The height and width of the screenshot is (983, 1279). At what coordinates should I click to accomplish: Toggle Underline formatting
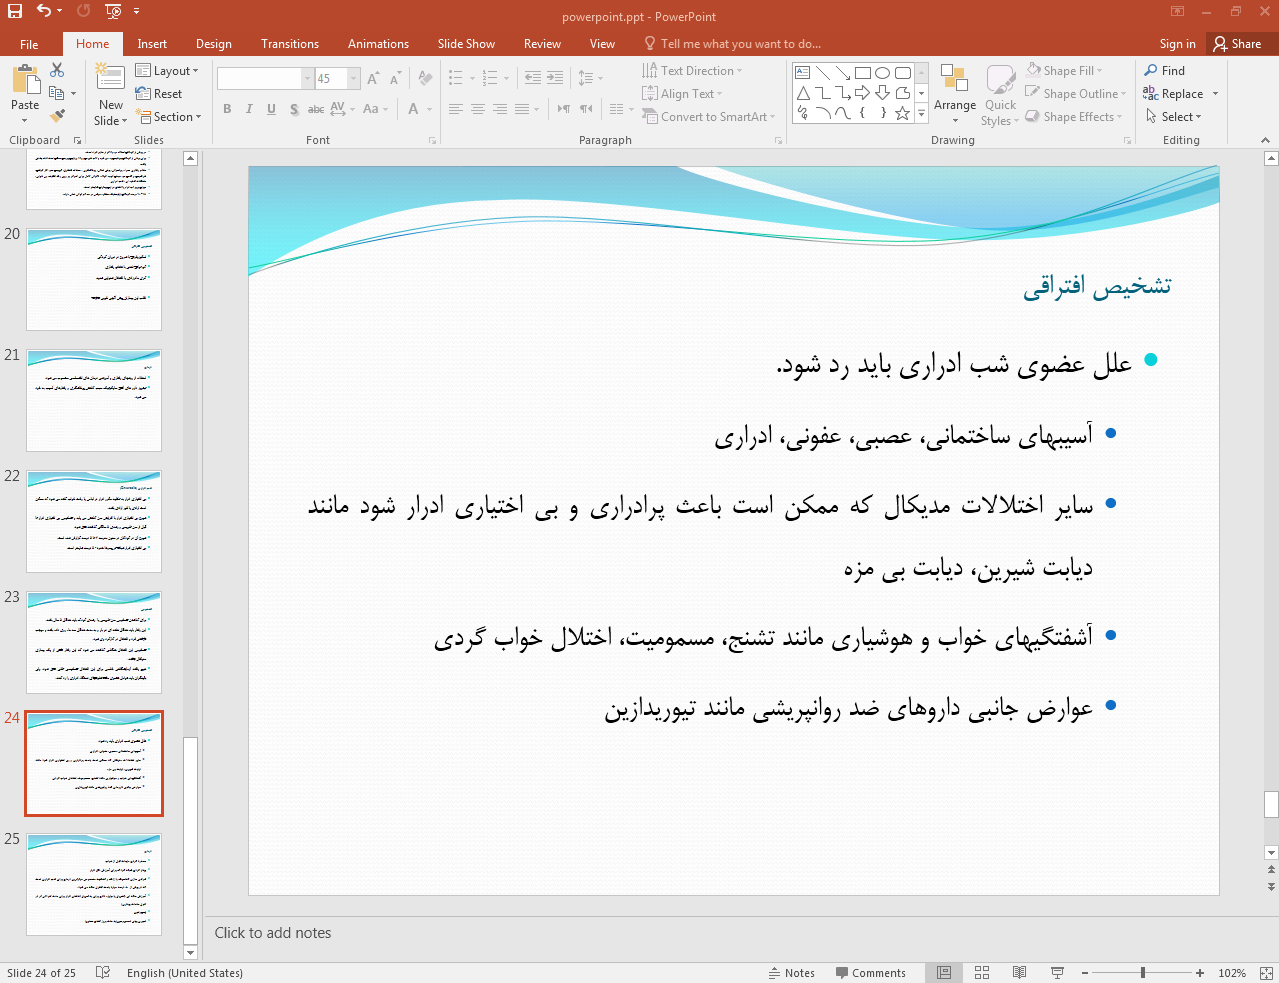tap(271, 109)
